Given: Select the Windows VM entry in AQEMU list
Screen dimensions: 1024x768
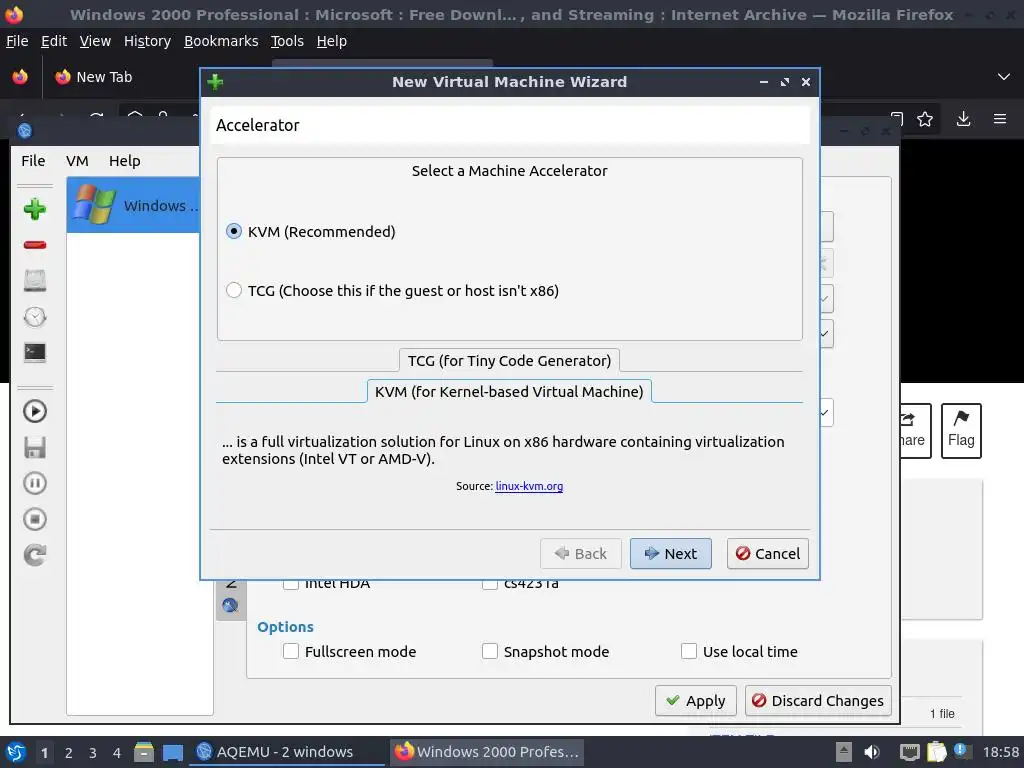Looking at the screenshot, I should coord(133,205).
